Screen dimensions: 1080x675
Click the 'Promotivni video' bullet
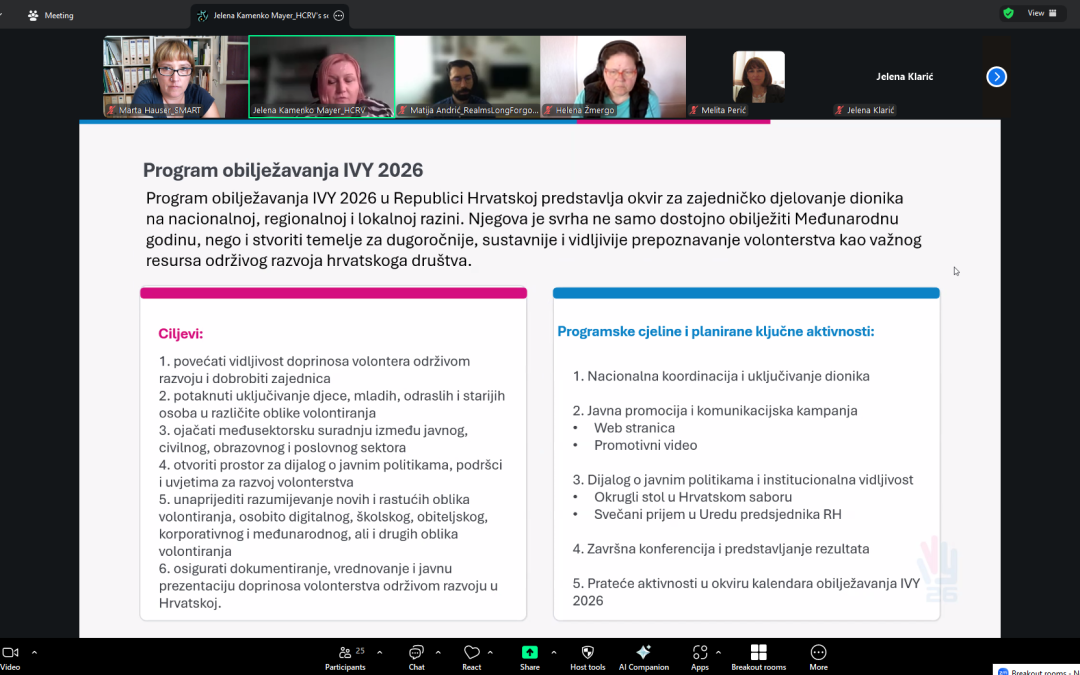click(645, 445)
